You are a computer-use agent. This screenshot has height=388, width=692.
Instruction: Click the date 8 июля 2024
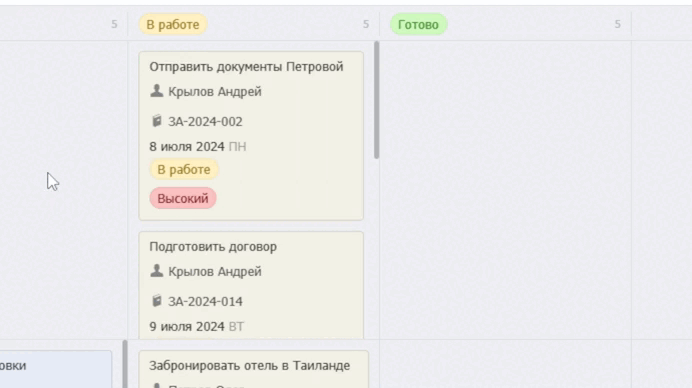pyautogui.click(x=187, y=147)
